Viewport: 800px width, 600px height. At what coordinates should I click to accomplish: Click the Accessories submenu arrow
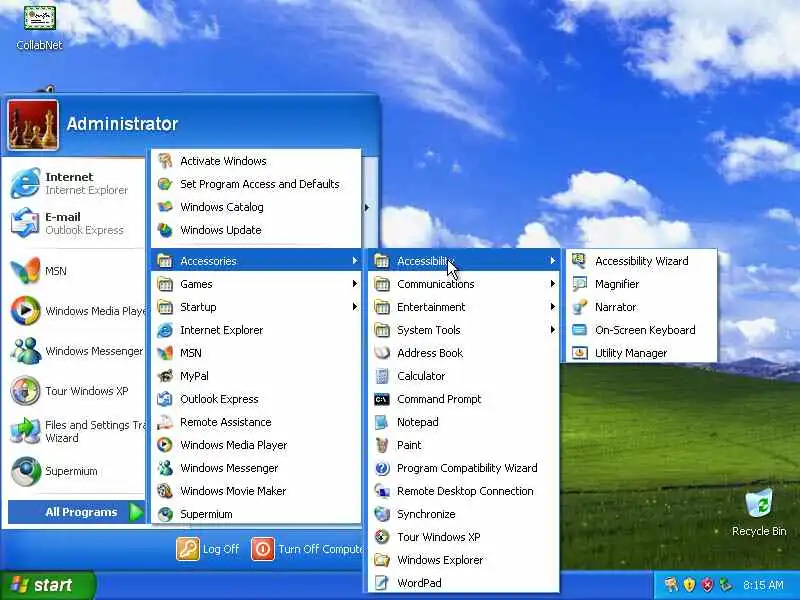point(355,261)
